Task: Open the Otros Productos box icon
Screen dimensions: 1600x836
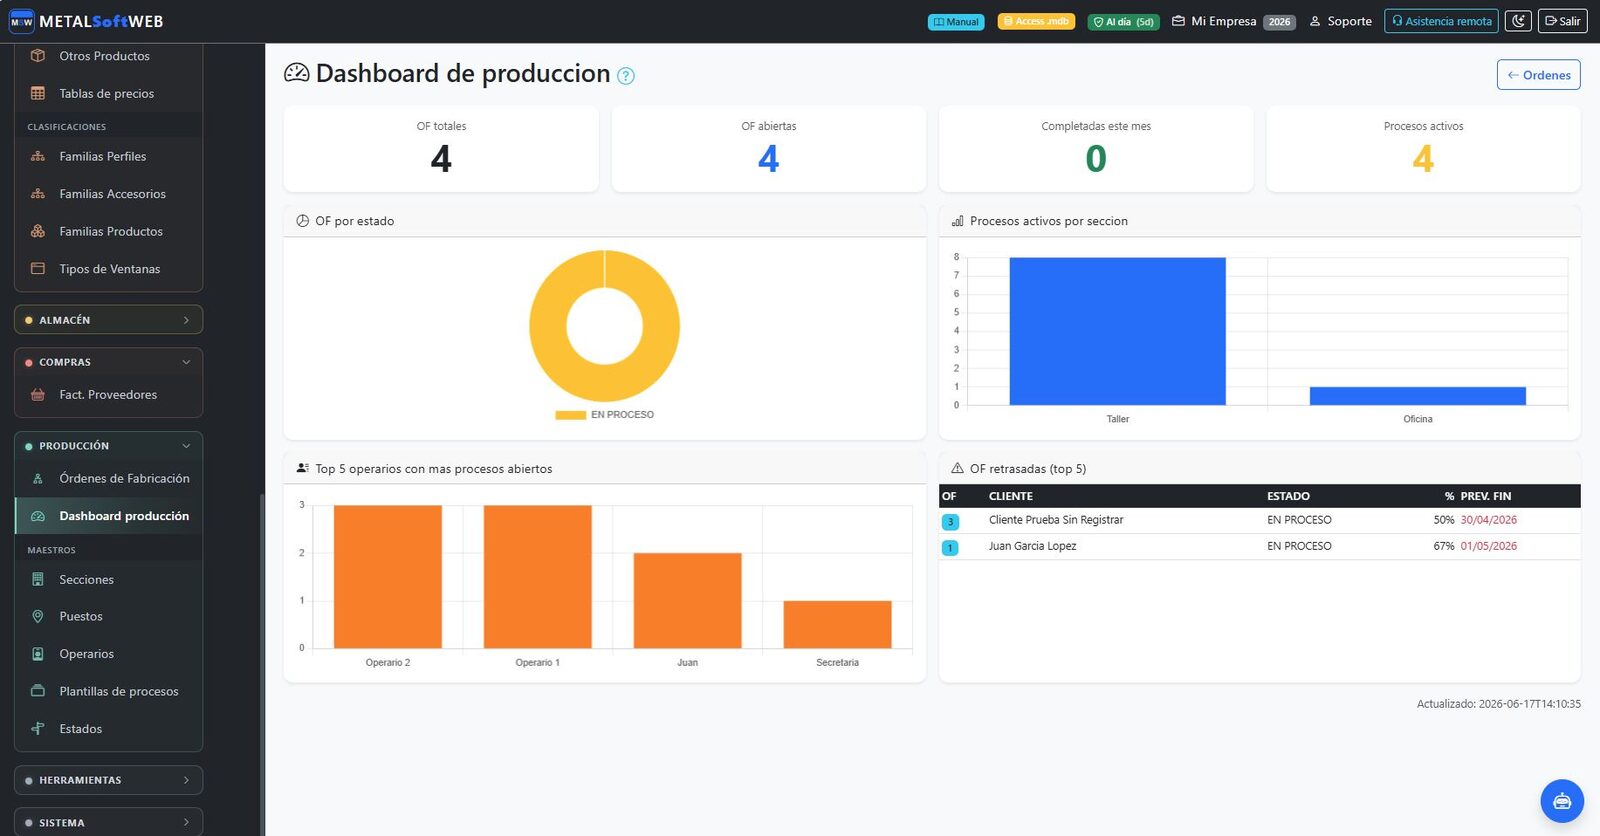Action: point(38,56)
